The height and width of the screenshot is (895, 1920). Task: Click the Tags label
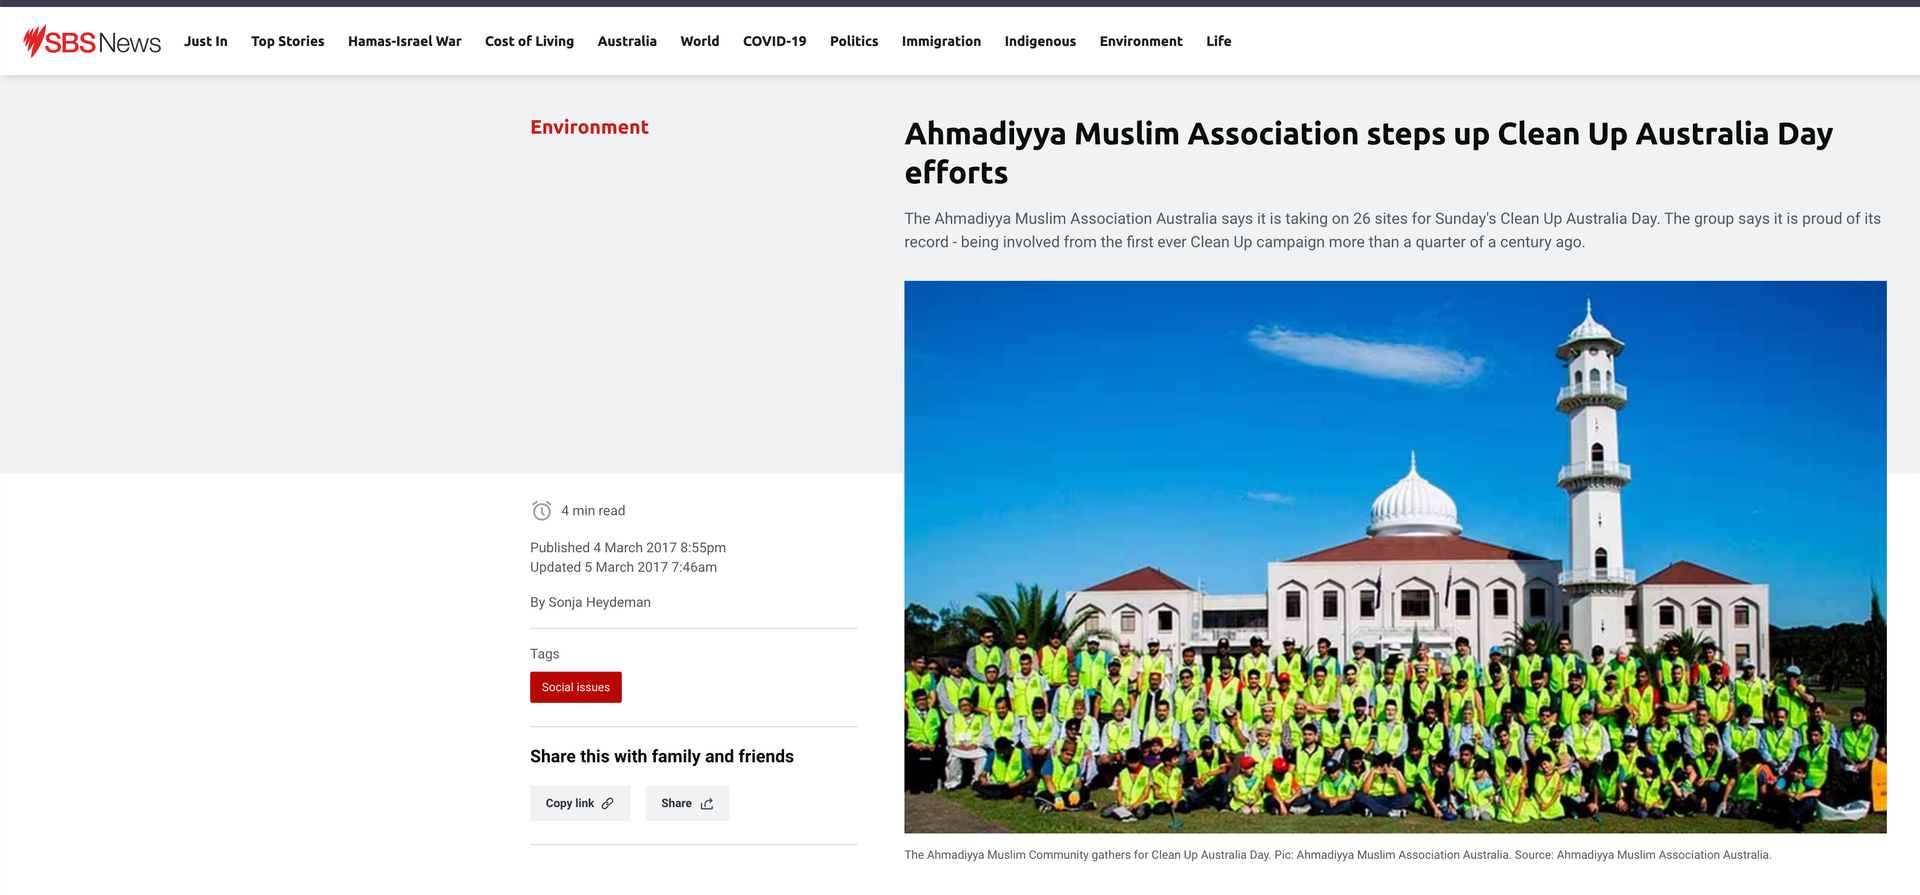click(545, 654)
